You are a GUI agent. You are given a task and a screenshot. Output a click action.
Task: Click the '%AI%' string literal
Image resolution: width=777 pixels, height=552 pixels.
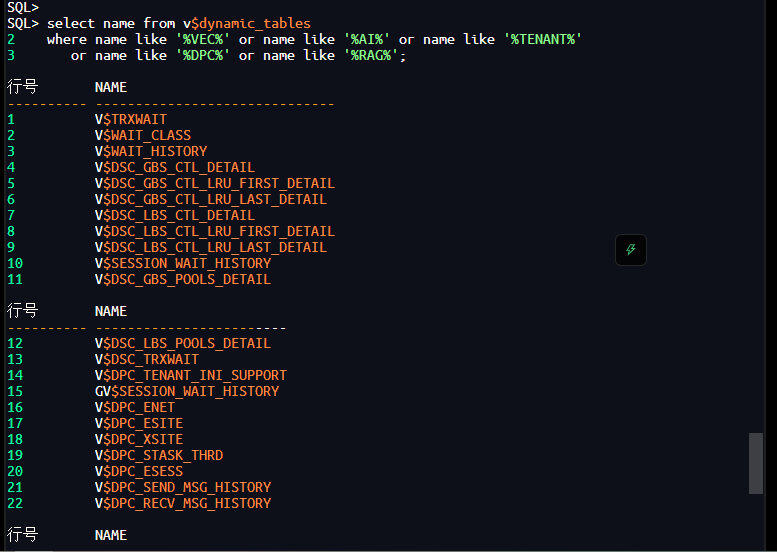[x=367, y=39]
